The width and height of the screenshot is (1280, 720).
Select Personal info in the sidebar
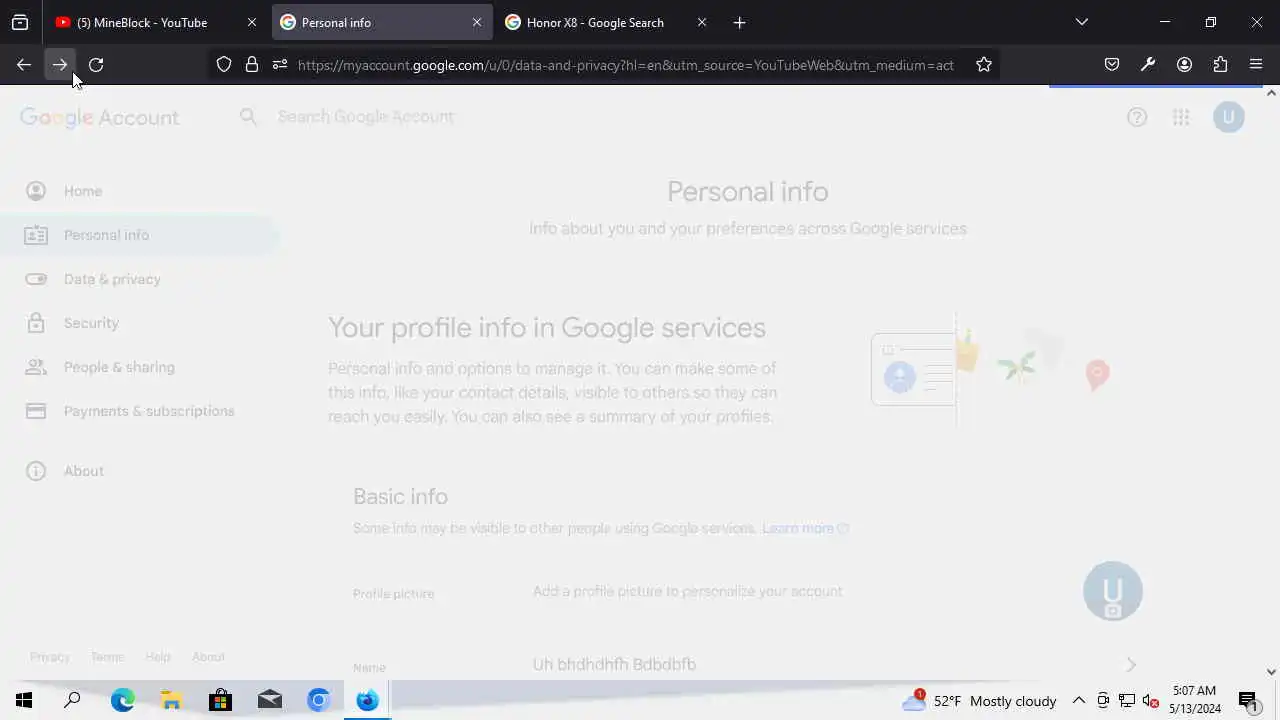140,235
